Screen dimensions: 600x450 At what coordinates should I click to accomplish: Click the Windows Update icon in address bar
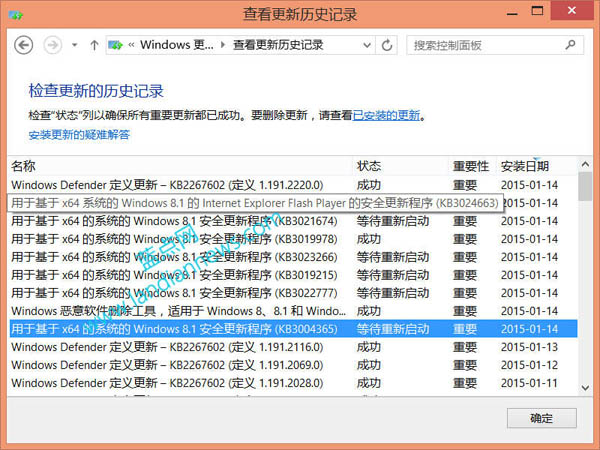point(115,45)
